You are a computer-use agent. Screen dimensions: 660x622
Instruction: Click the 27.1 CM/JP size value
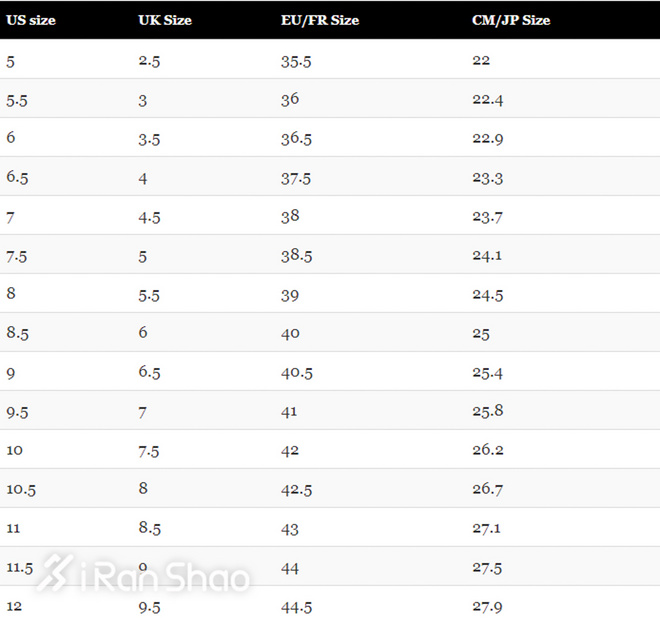pyautogui.click(x=487, y=528)
